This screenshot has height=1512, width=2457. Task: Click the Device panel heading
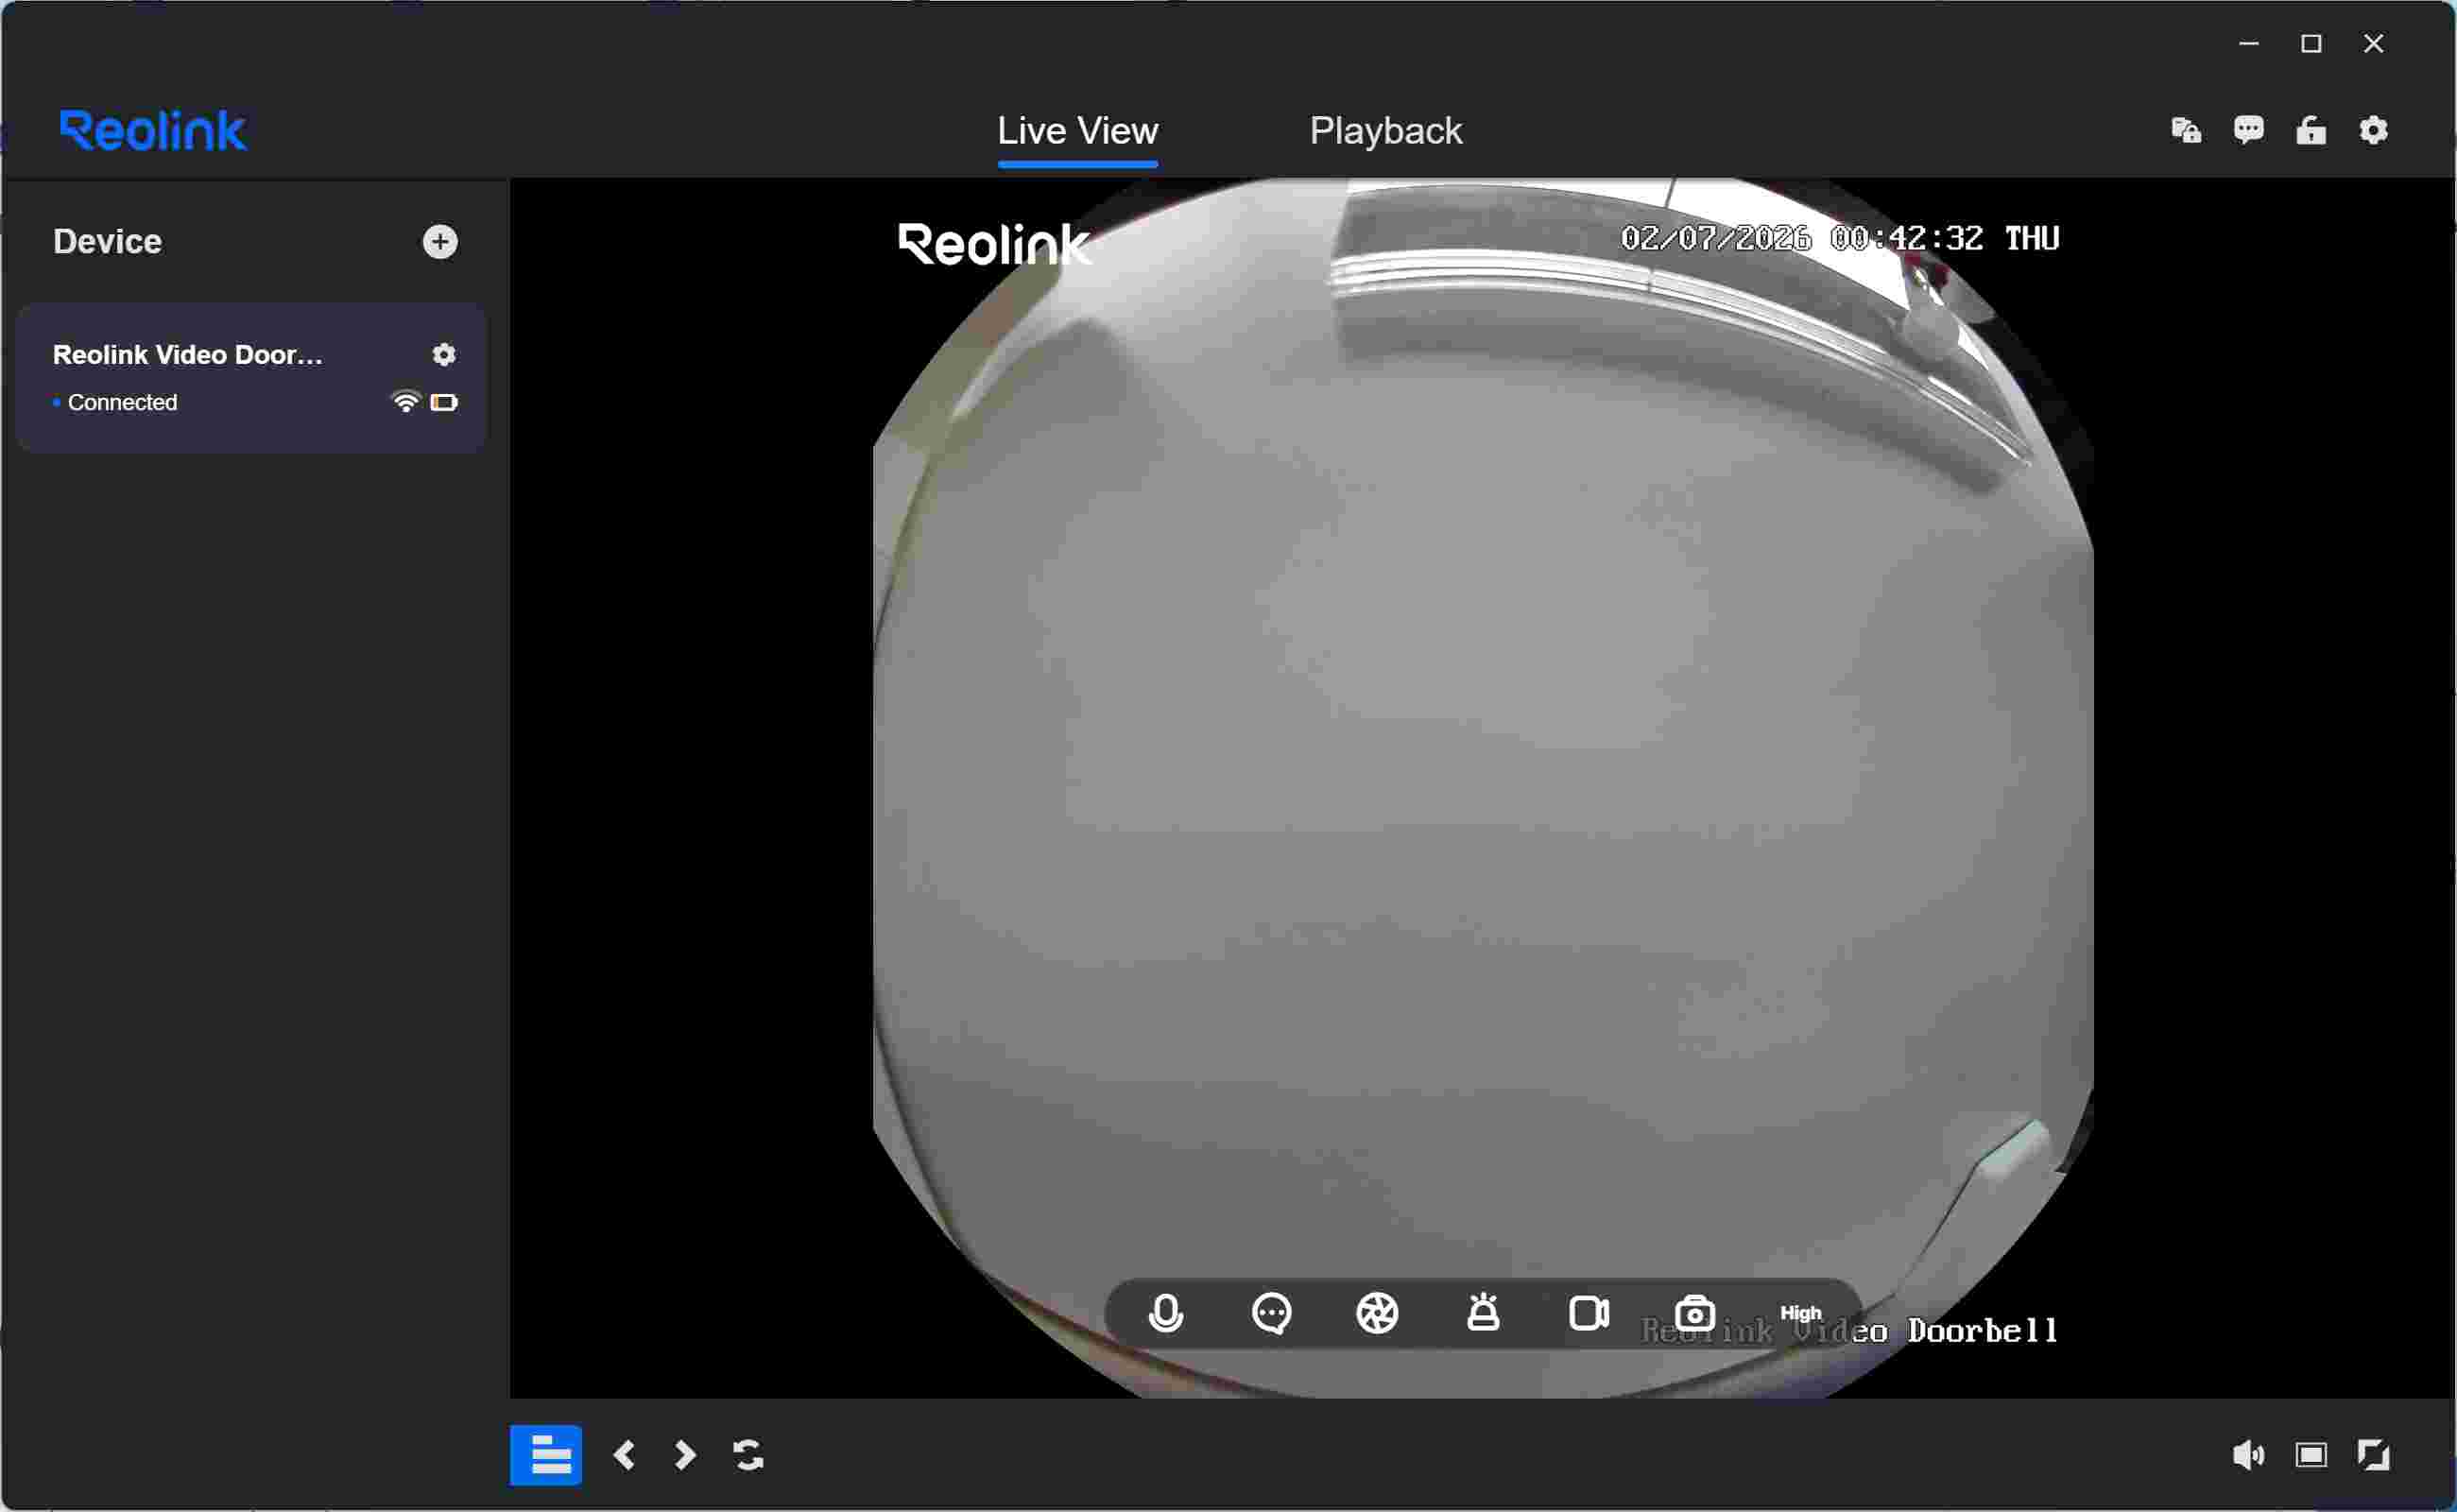[107, 241]
